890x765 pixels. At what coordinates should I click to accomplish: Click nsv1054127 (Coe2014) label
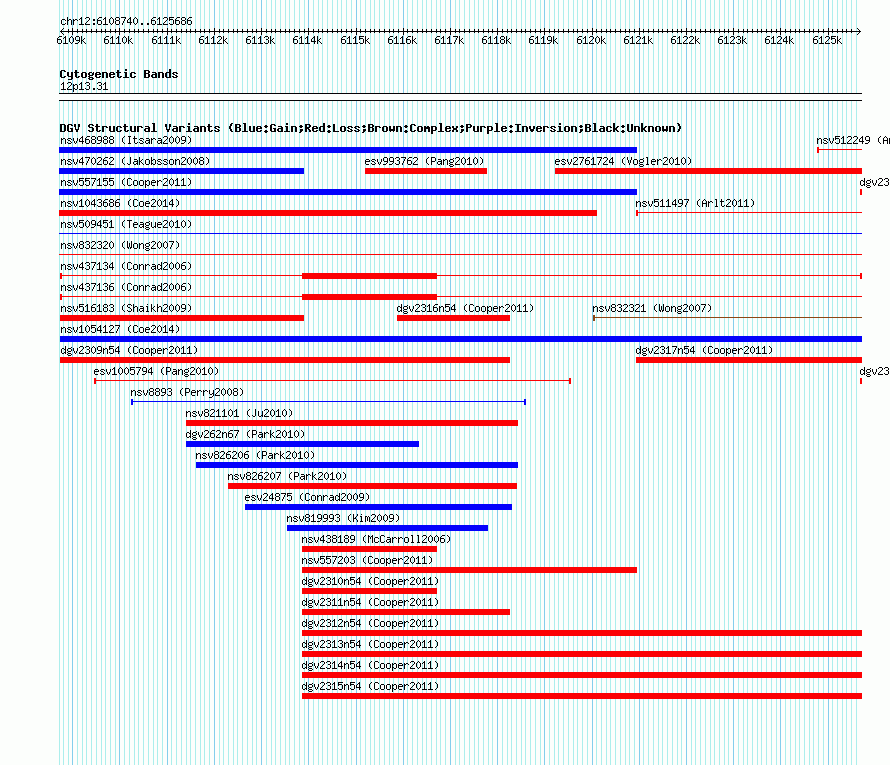[120, 329]
